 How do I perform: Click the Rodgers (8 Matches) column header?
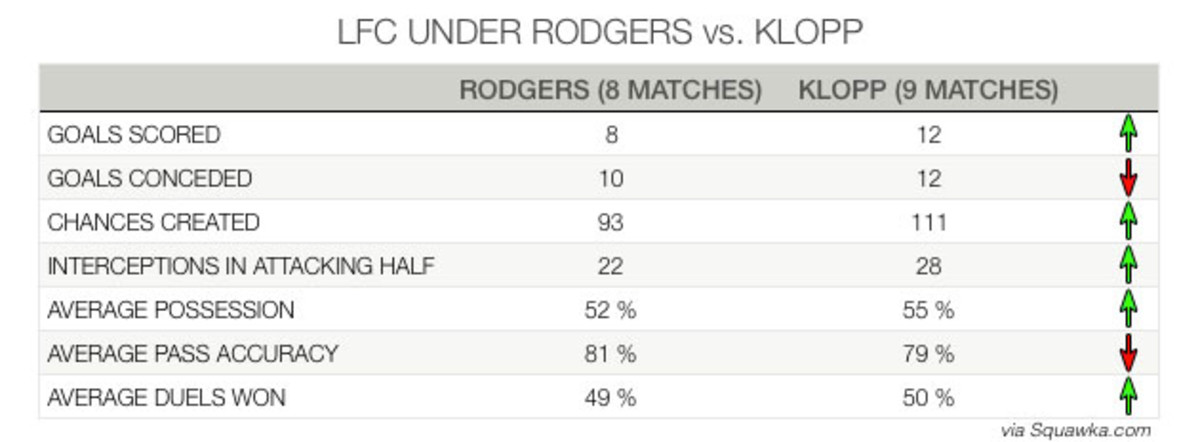pos(610,90)
